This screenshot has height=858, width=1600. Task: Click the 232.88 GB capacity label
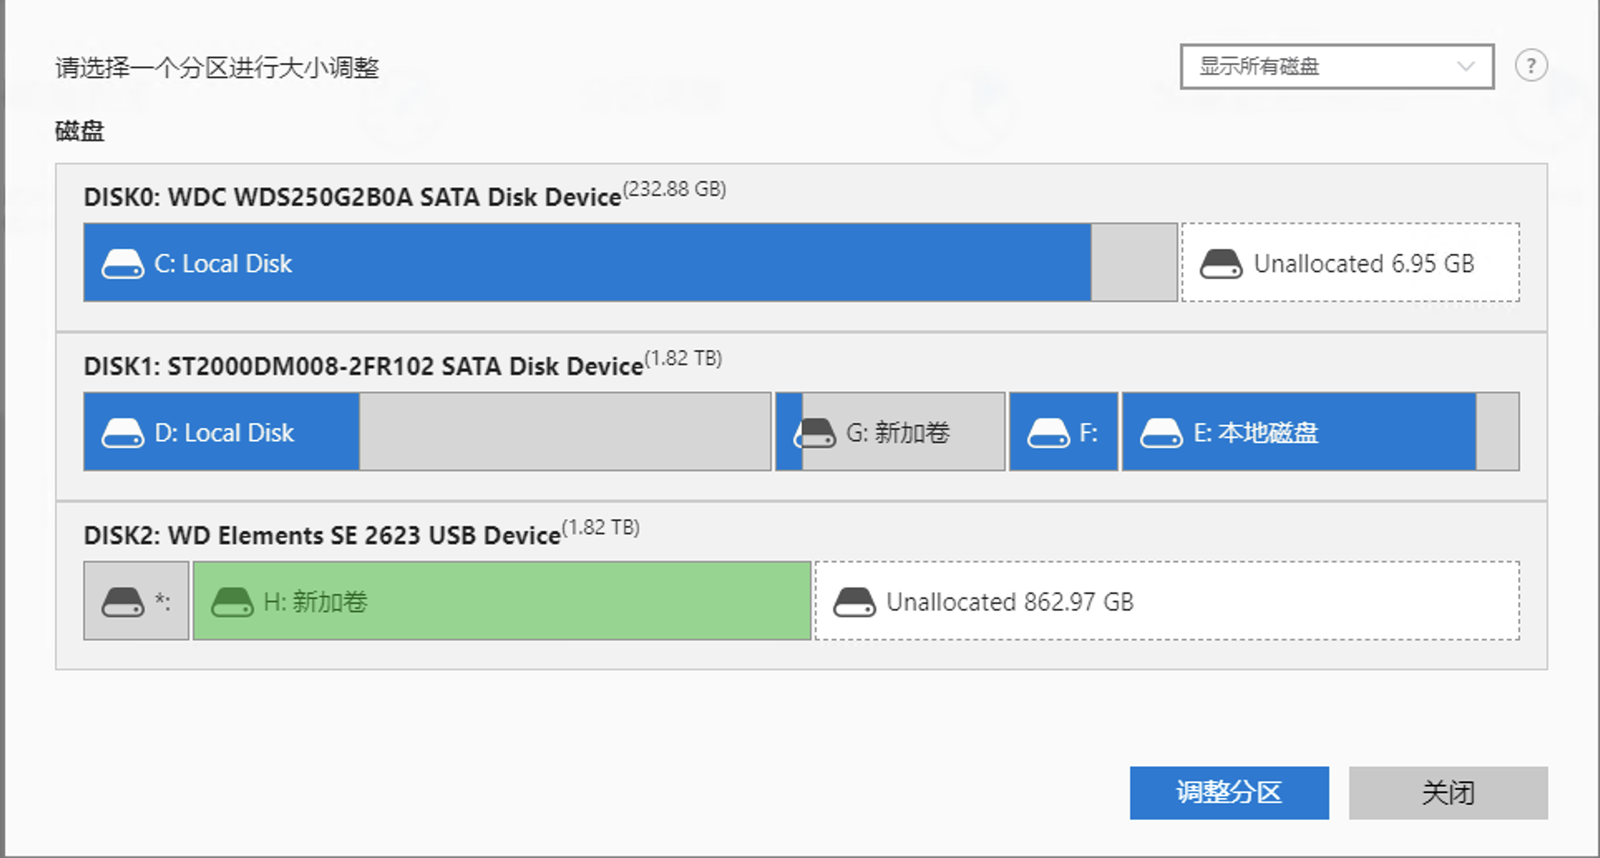point(675,189)
